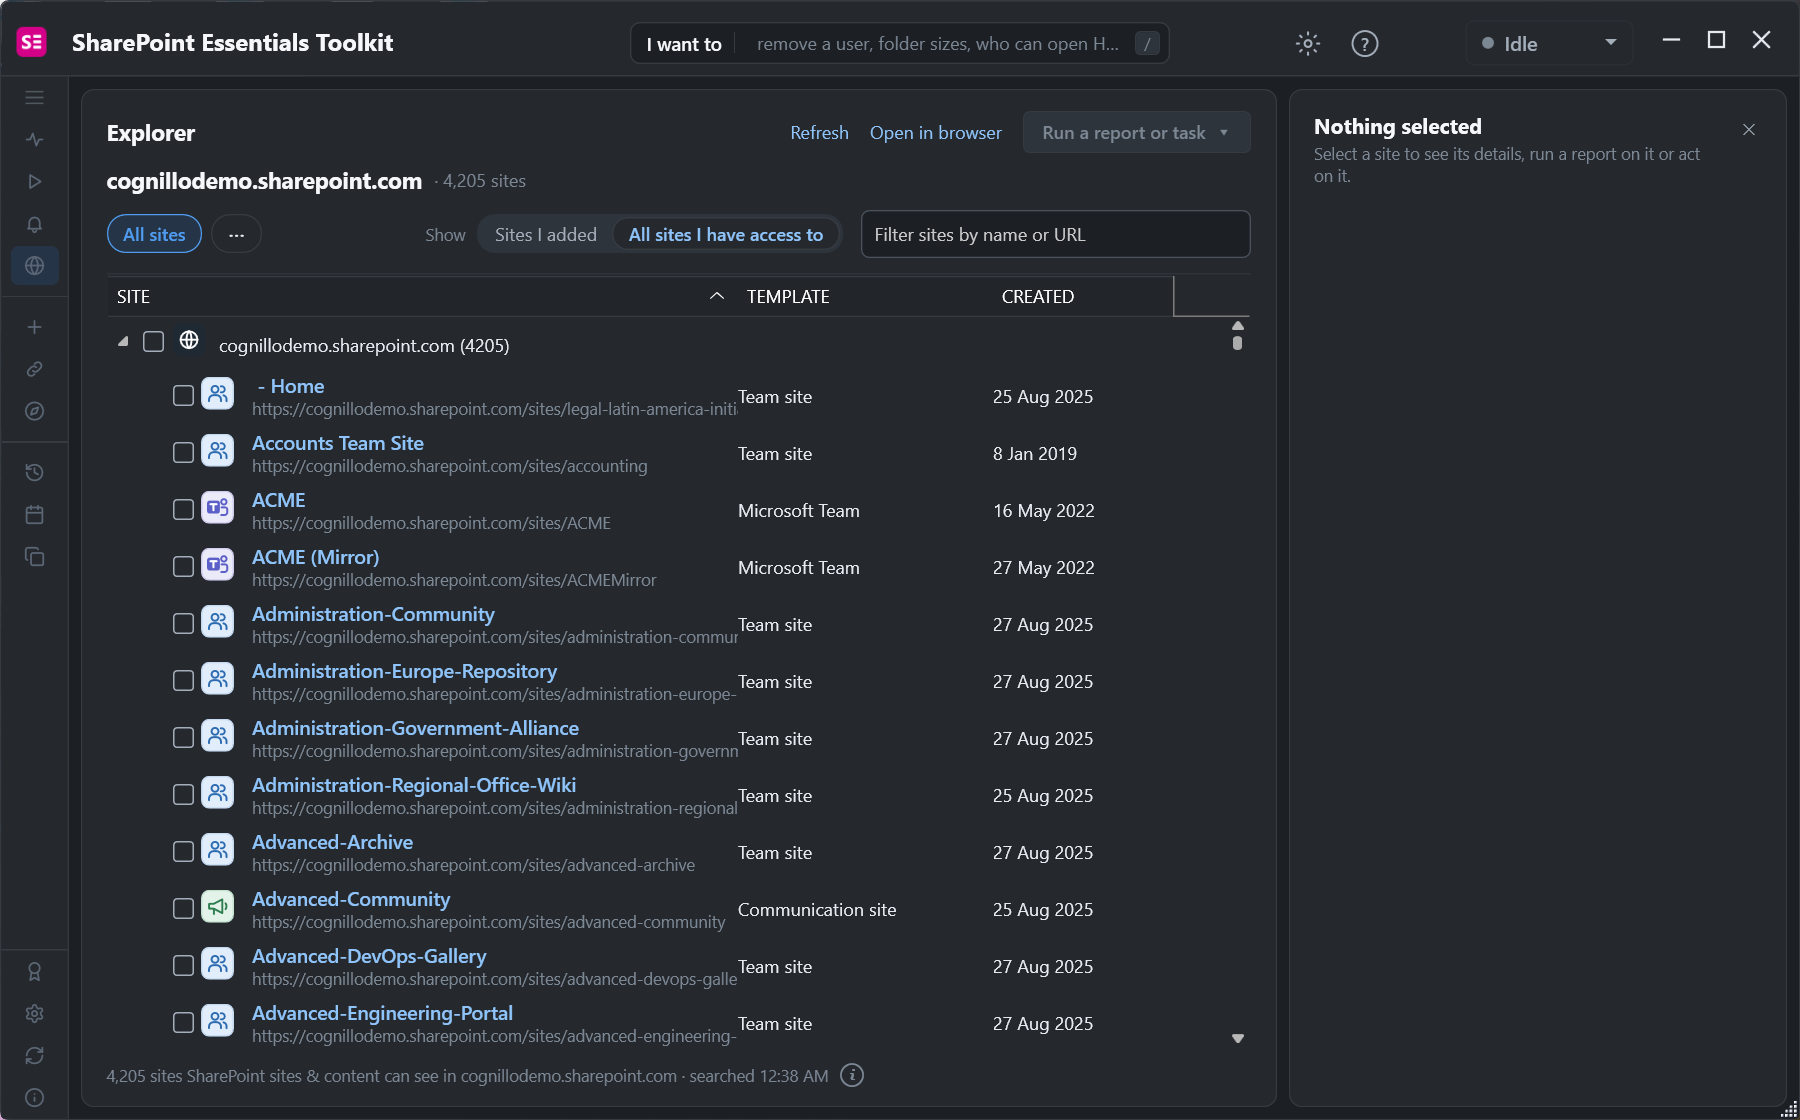Check the root cognillodemo.sharepoint.com checkbox

coord(153,342)
